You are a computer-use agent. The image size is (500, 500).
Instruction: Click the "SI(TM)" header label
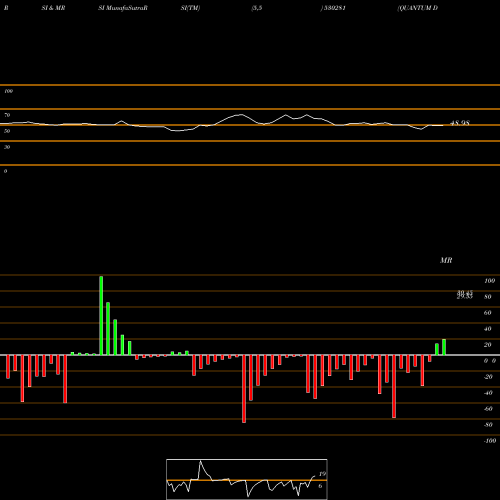click(x=190, y=8)
